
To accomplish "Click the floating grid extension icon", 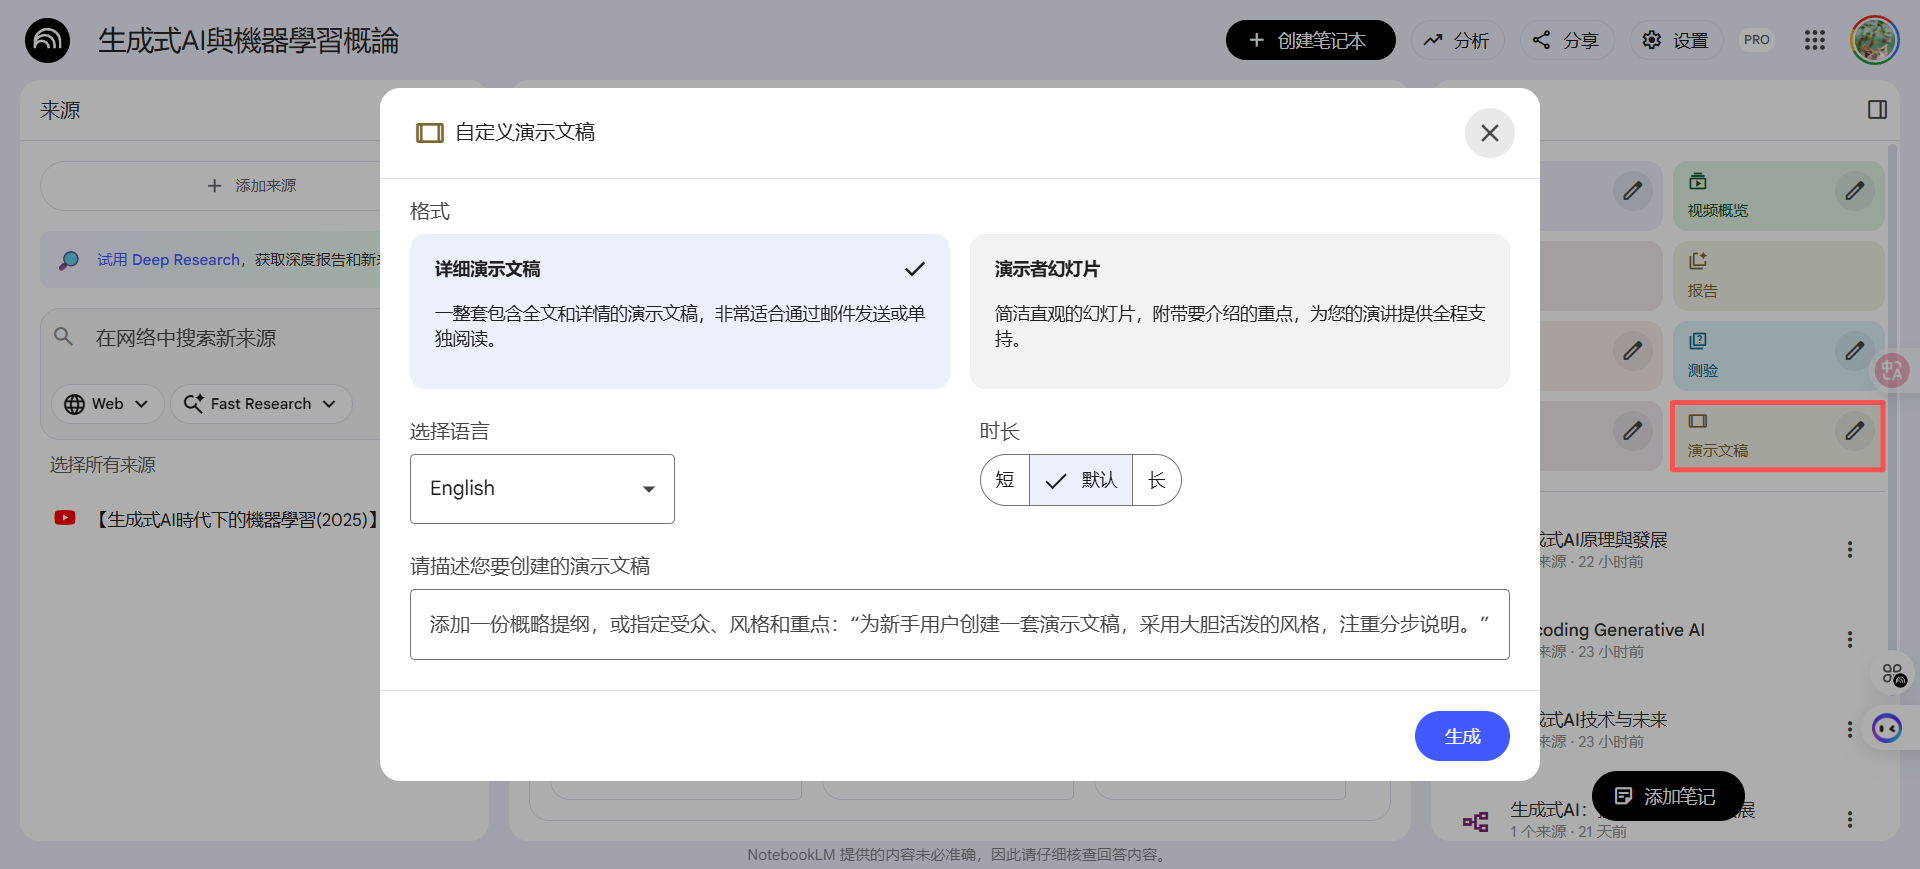I will (1893, 674).
